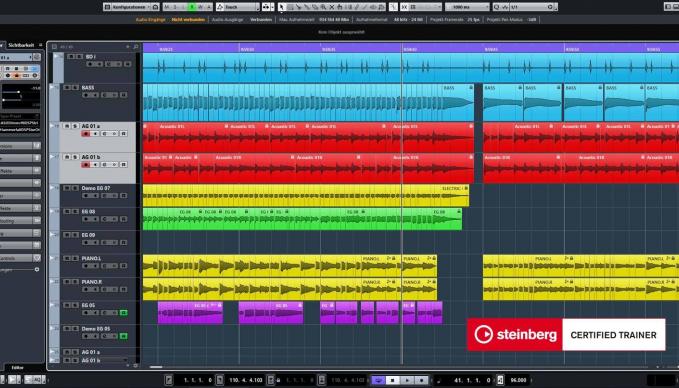The height and width of the screenshot is (388, 679).
Task: Mute the BASS track
Action: pos(67,87)
